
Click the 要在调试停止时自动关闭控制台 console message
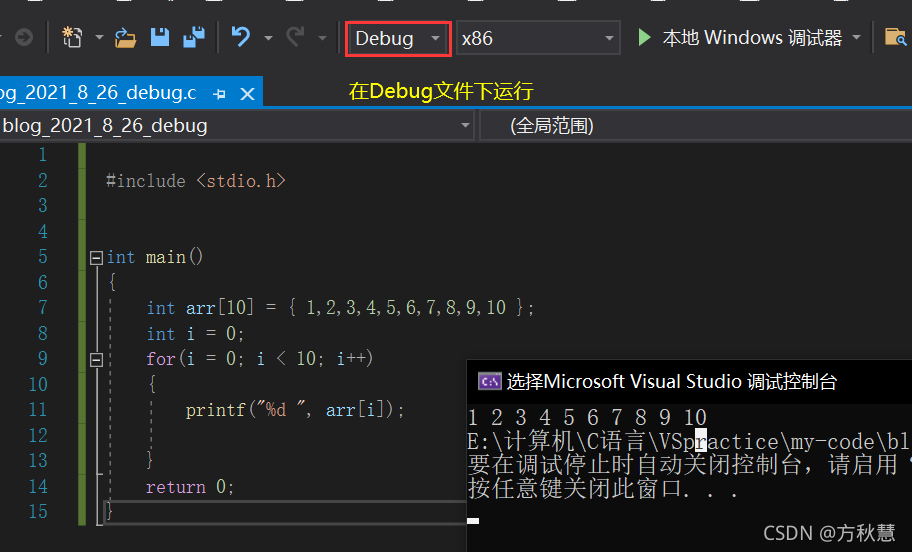689,465
